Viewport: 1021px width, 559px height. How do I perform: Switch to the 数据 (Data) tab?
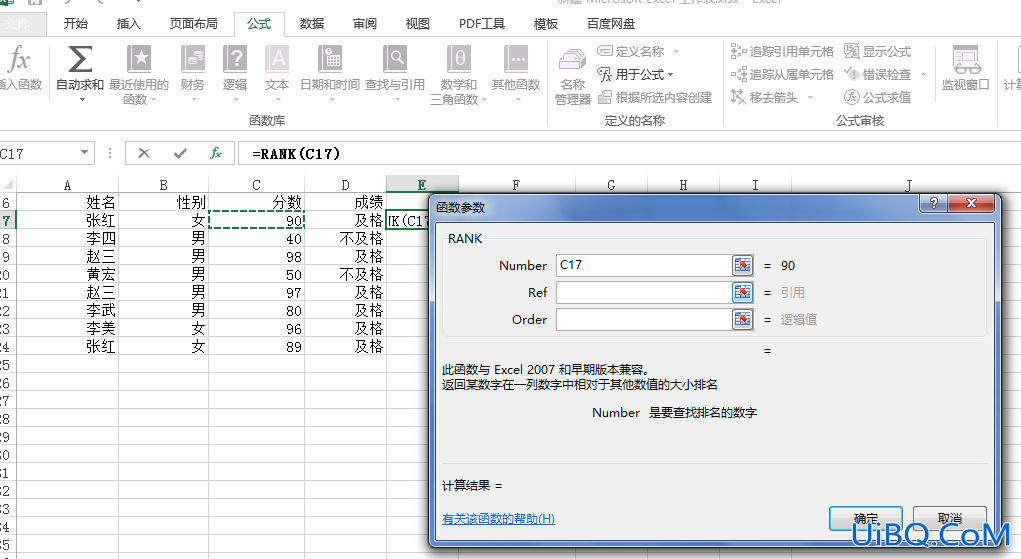[311, 23]
